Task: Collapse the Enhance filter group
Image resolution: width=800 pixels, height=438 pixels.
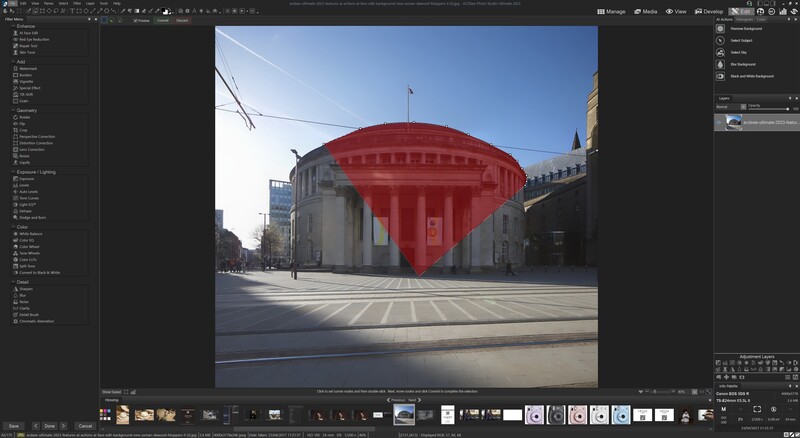Action: [x=13, y=26]
